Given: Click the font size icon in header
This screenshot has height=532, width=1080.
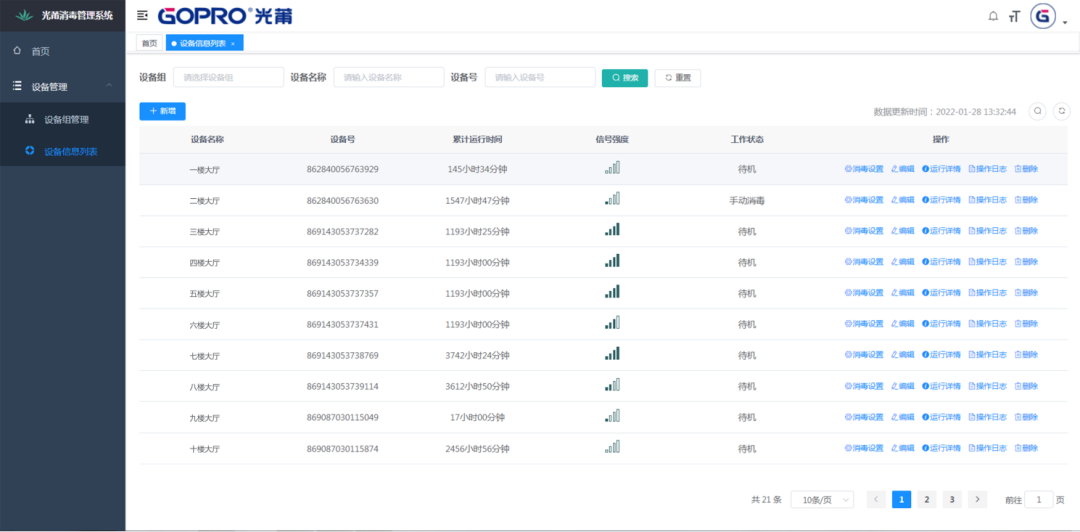Looking at the screenshot, I should 1013,17.
